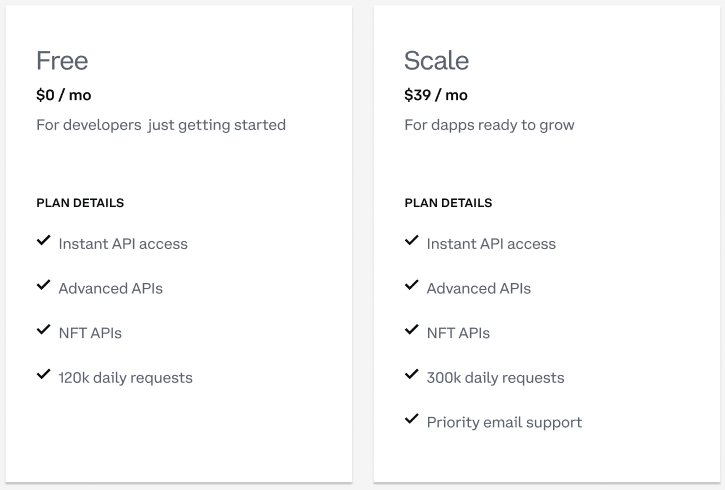Click the $0 / mo price
The height and width of the screenshot is (490, 725).
tap(64, 95)
